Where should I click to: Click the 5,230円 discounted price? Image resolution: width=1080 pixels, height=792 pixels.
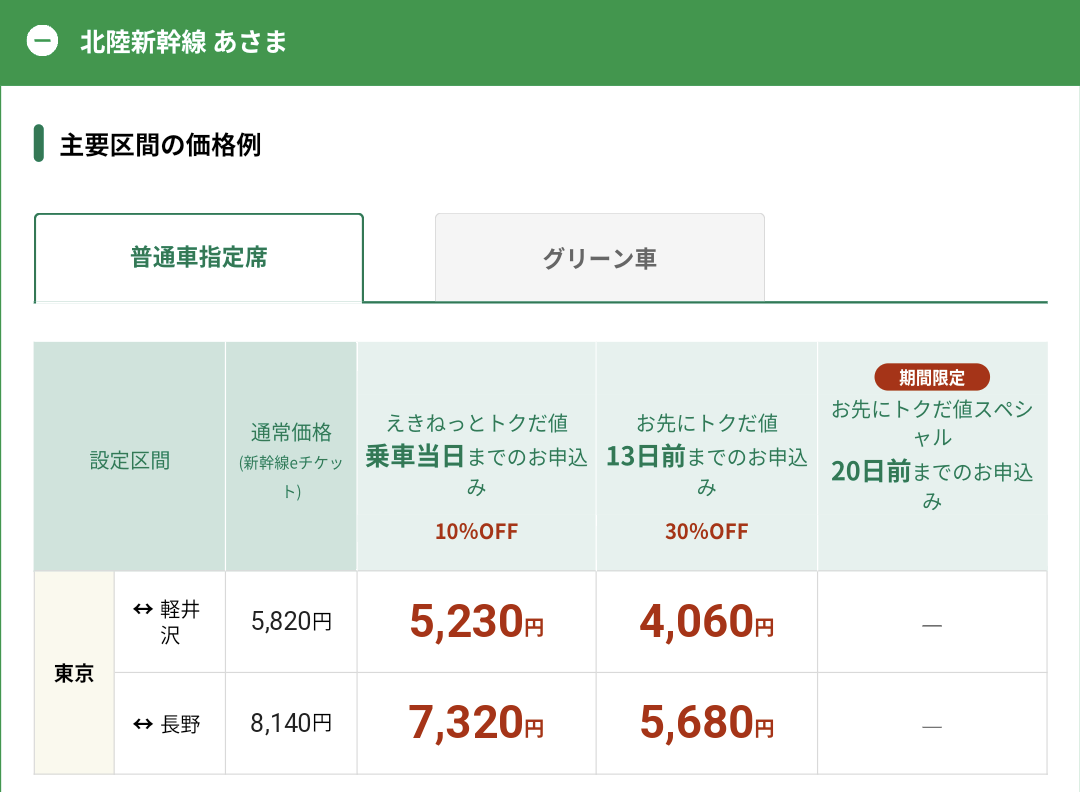coord(477,621)
